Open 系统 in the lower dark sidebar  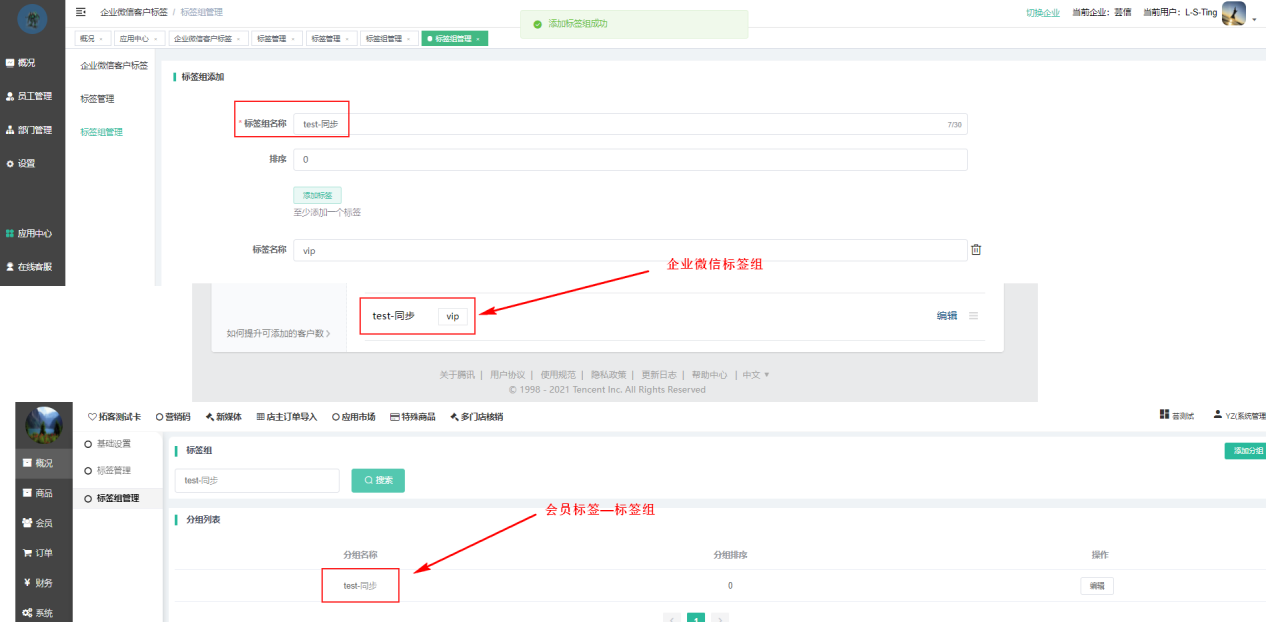point(38,613)
